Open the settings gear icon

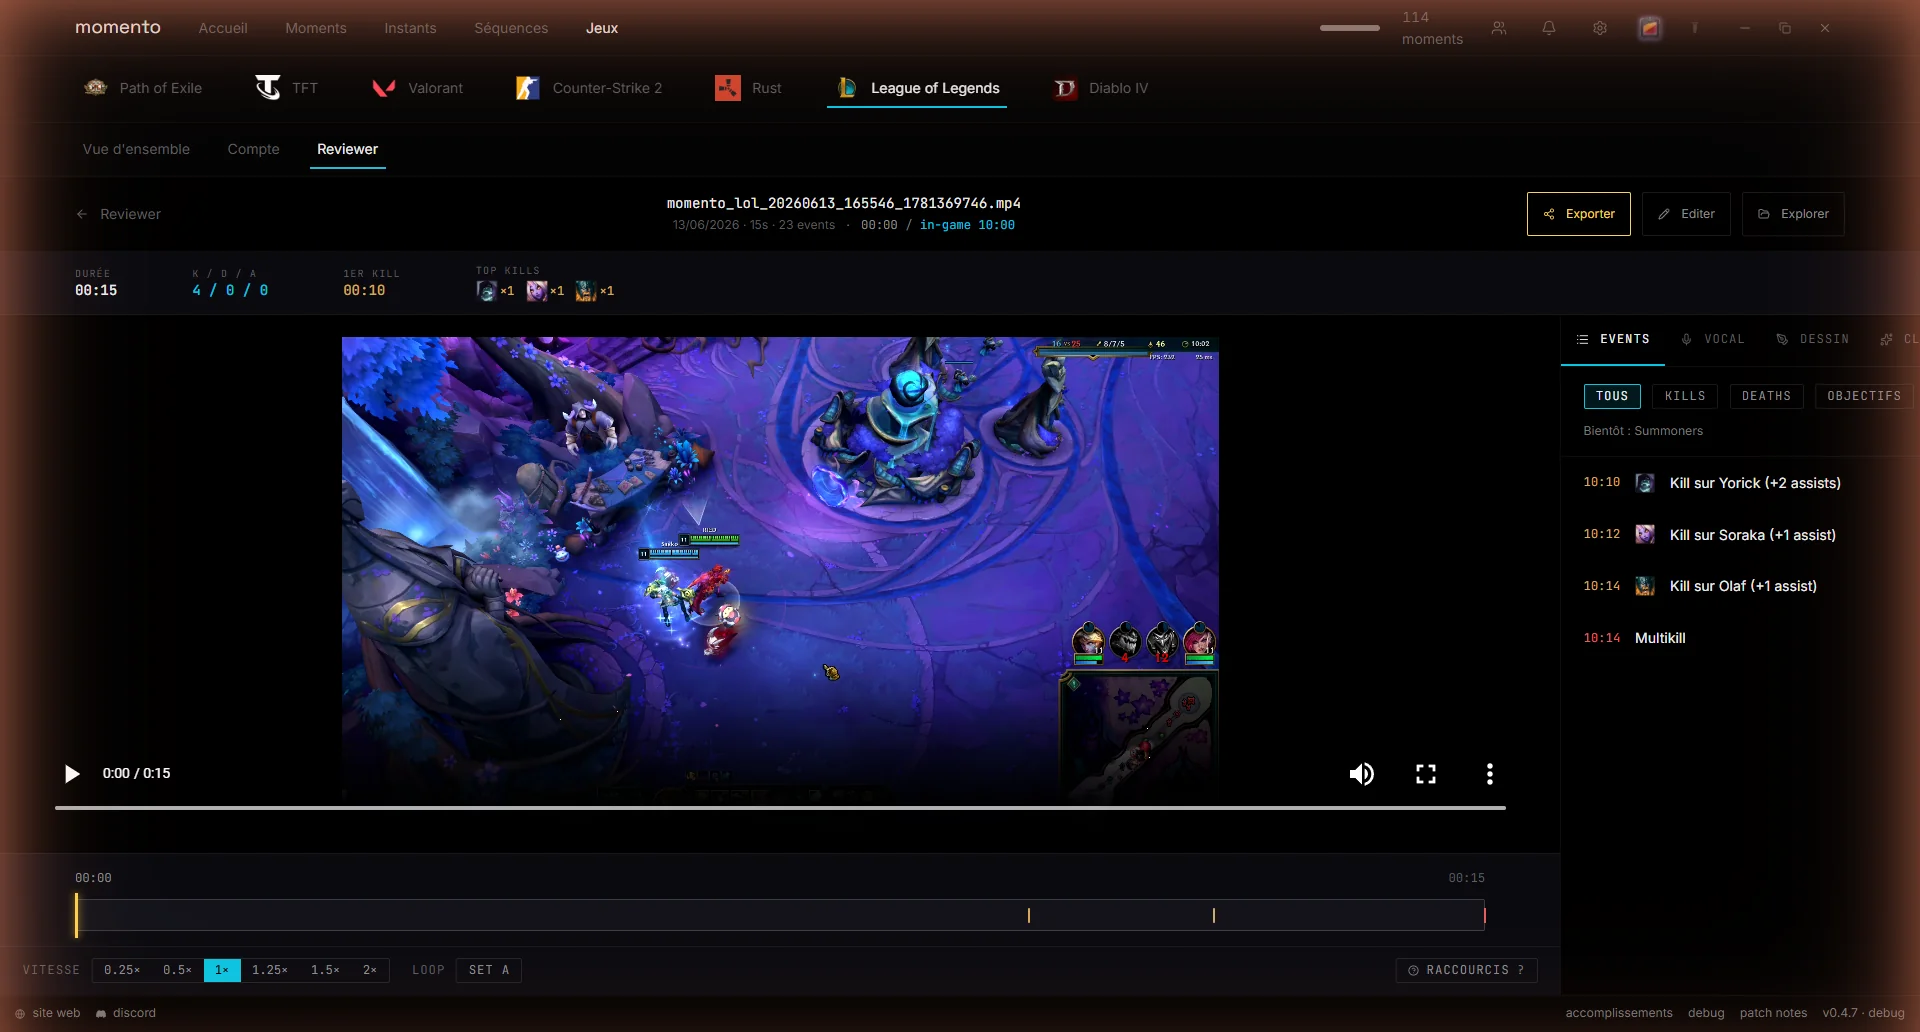[x=1600, y=28]
